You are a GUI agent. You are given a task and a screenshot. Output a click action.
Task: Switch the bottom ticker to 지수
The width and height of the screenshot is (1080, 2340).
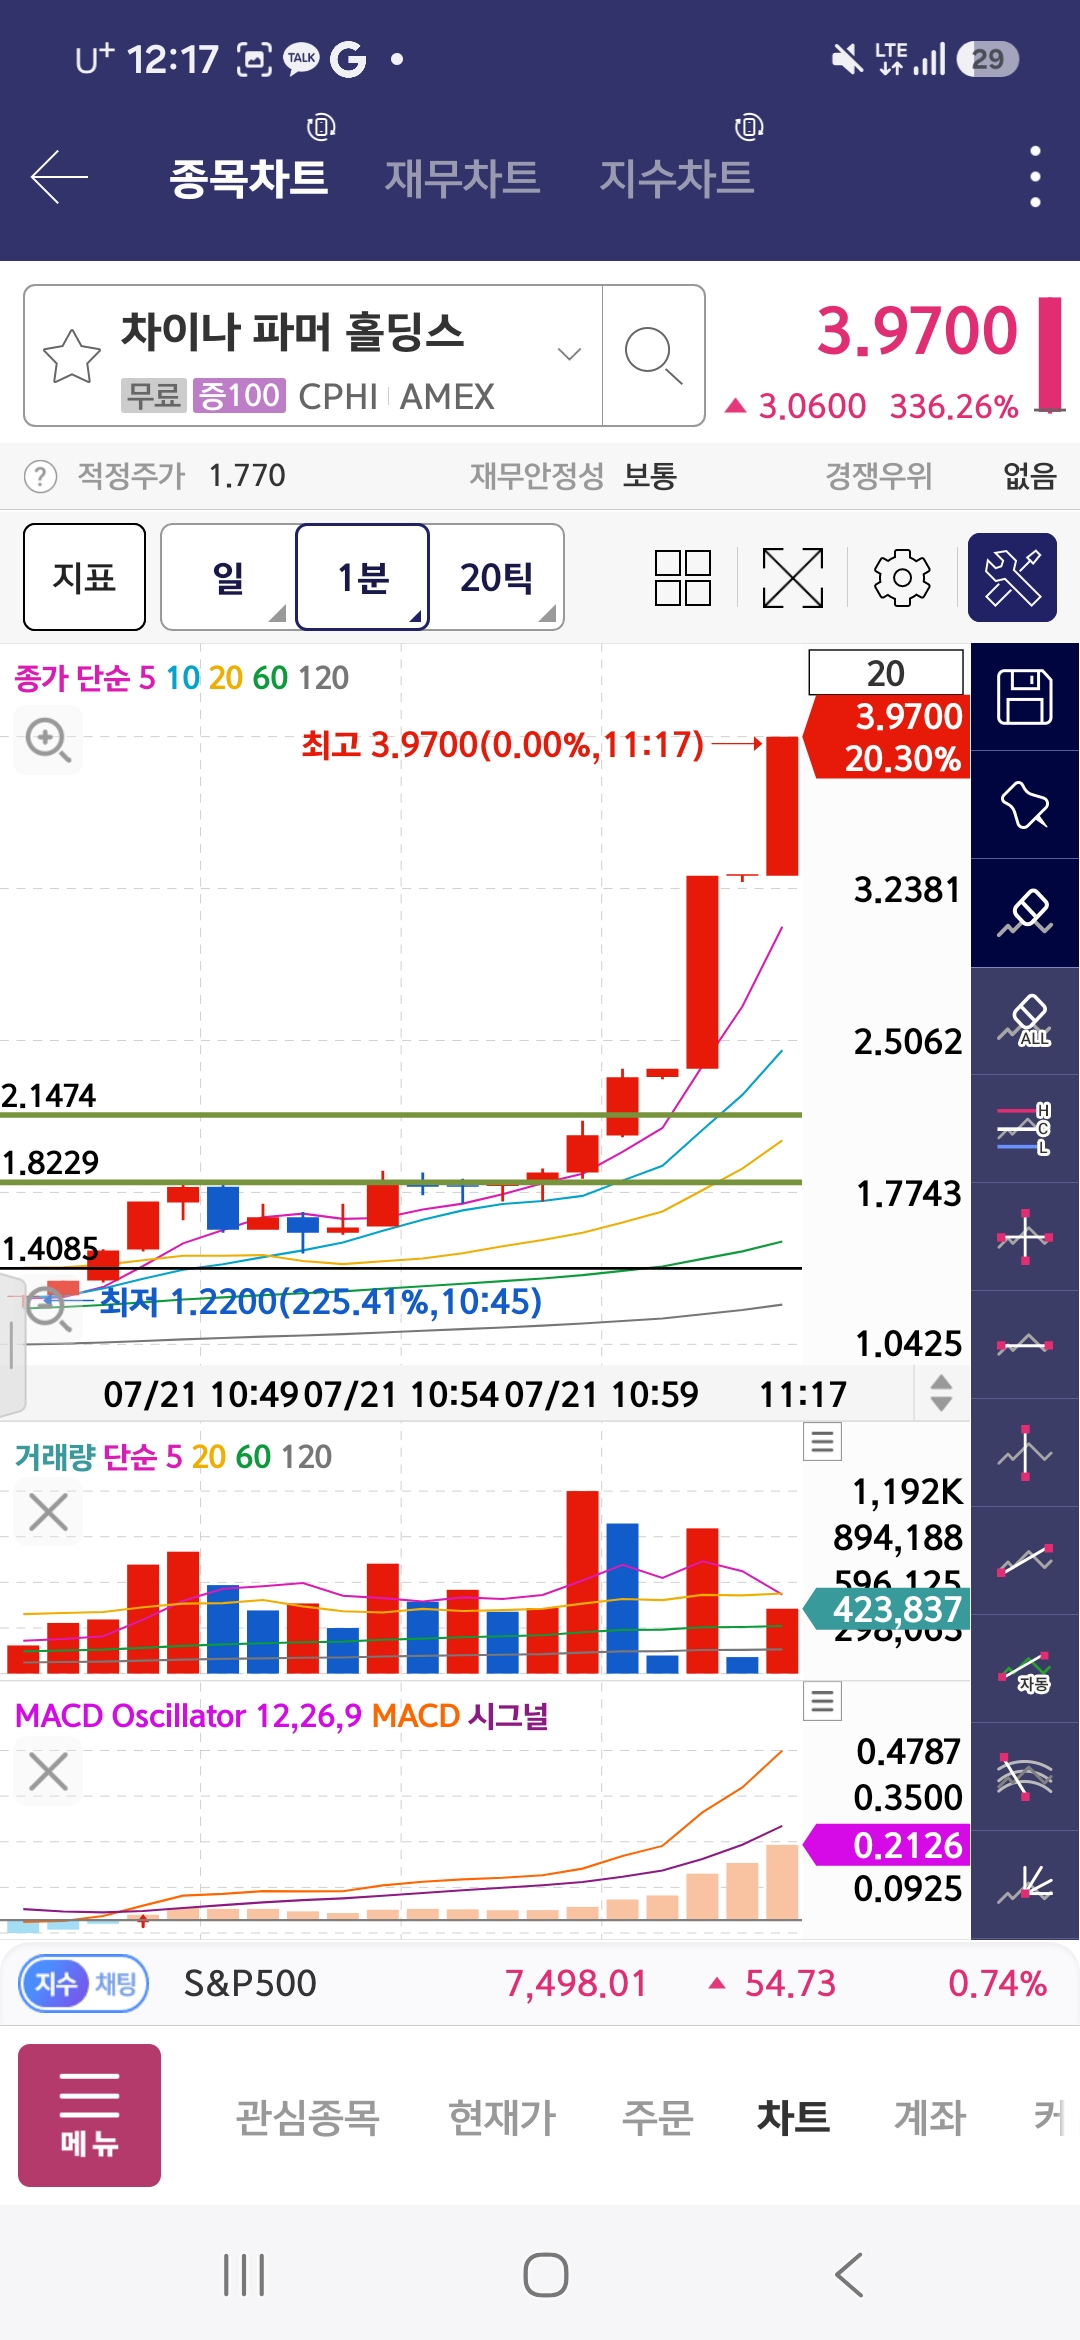tap(56, 1983)
